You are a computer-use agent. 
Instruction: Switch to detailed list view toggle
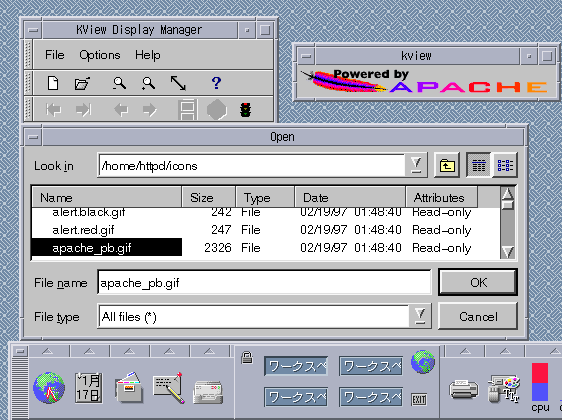[478, 165]
